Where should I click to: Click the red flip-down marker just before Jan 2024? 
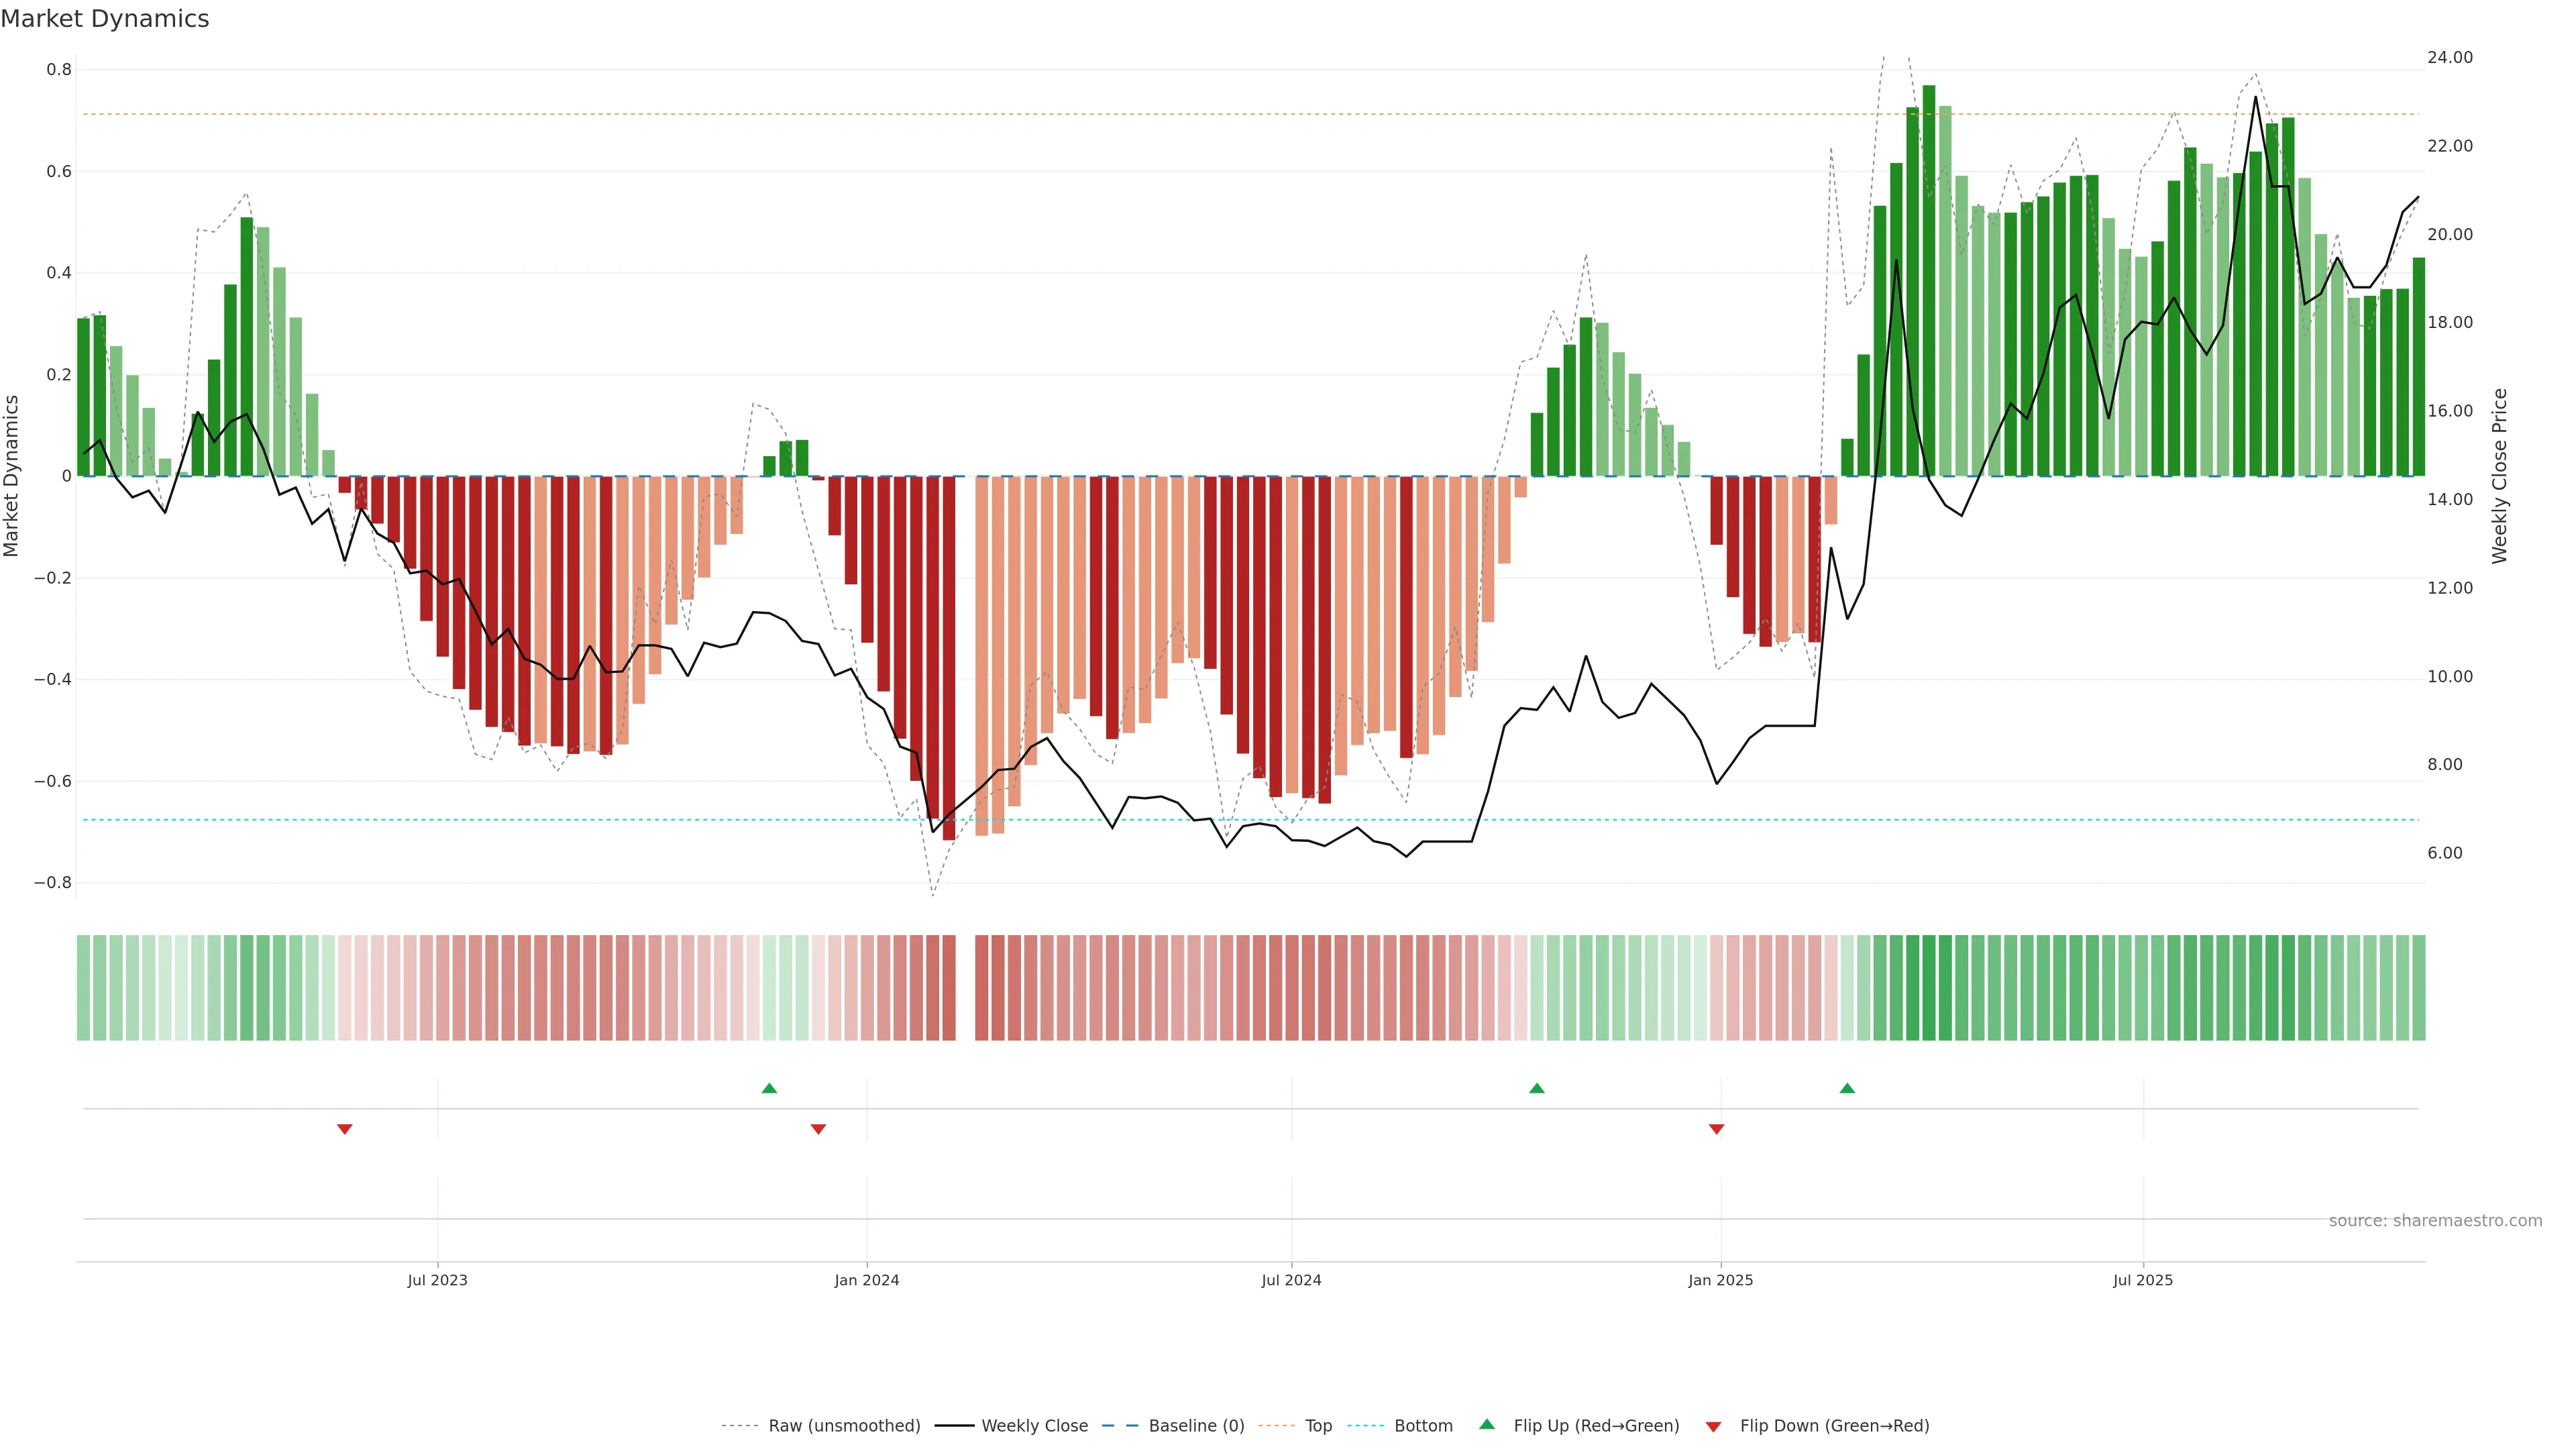pos(818,1129)
